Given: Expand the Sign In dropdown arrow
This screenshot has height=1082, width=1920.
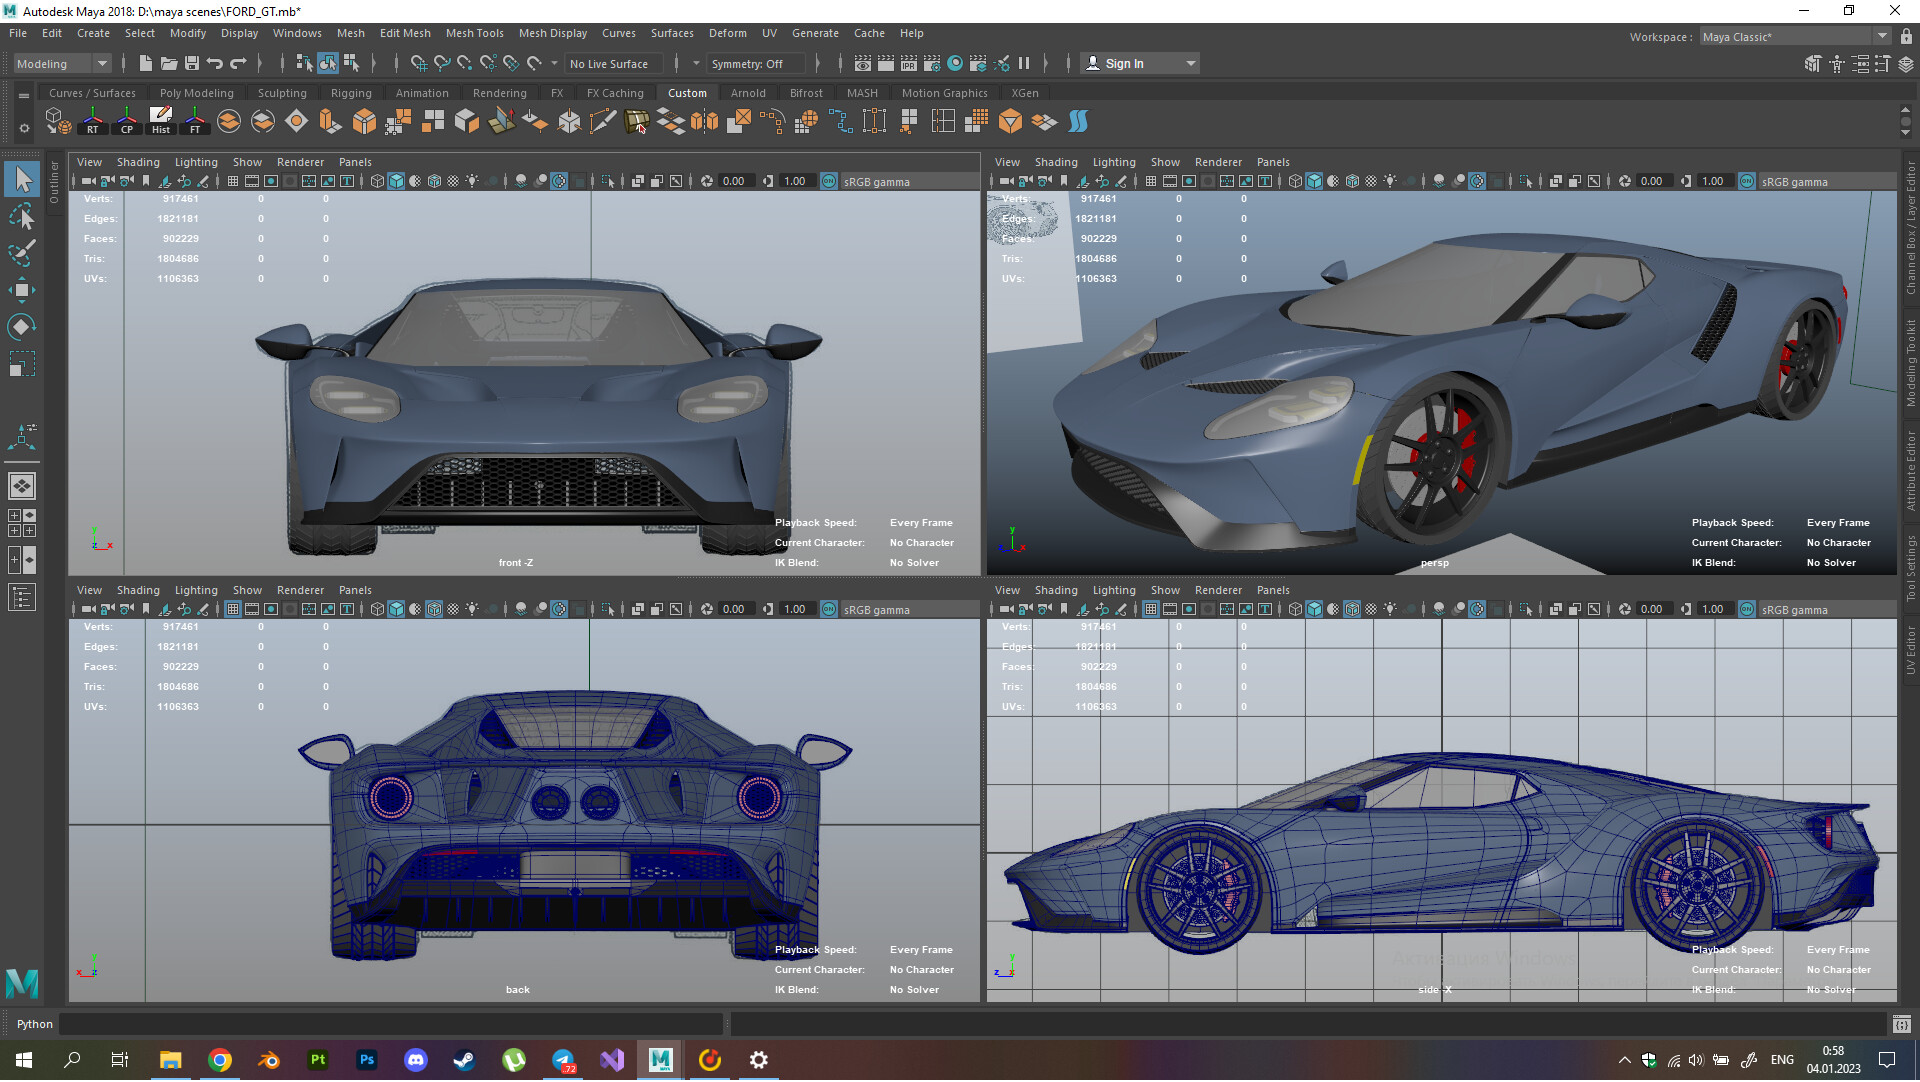Looking at the screenshot, I should [x=1189, y=63].
